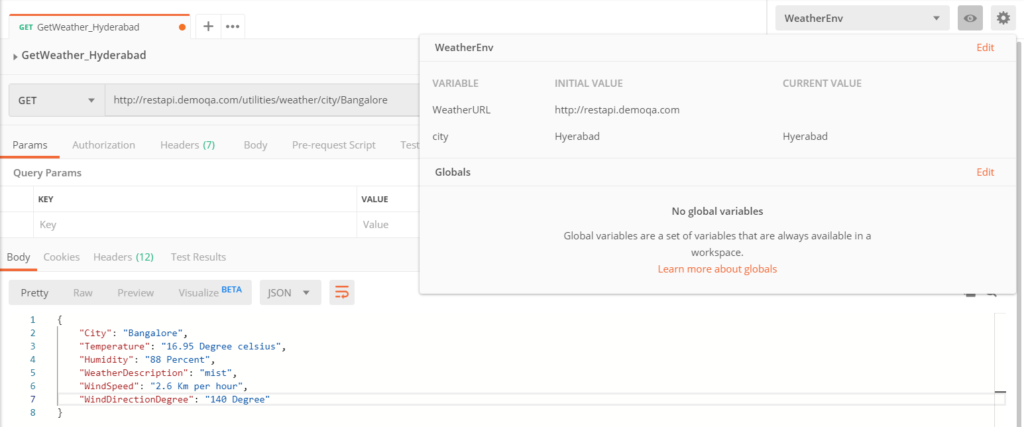The width and height of the screenshot is (1024, 427).
Task: Switch to the Authorization tab
Action: point(103,145)
